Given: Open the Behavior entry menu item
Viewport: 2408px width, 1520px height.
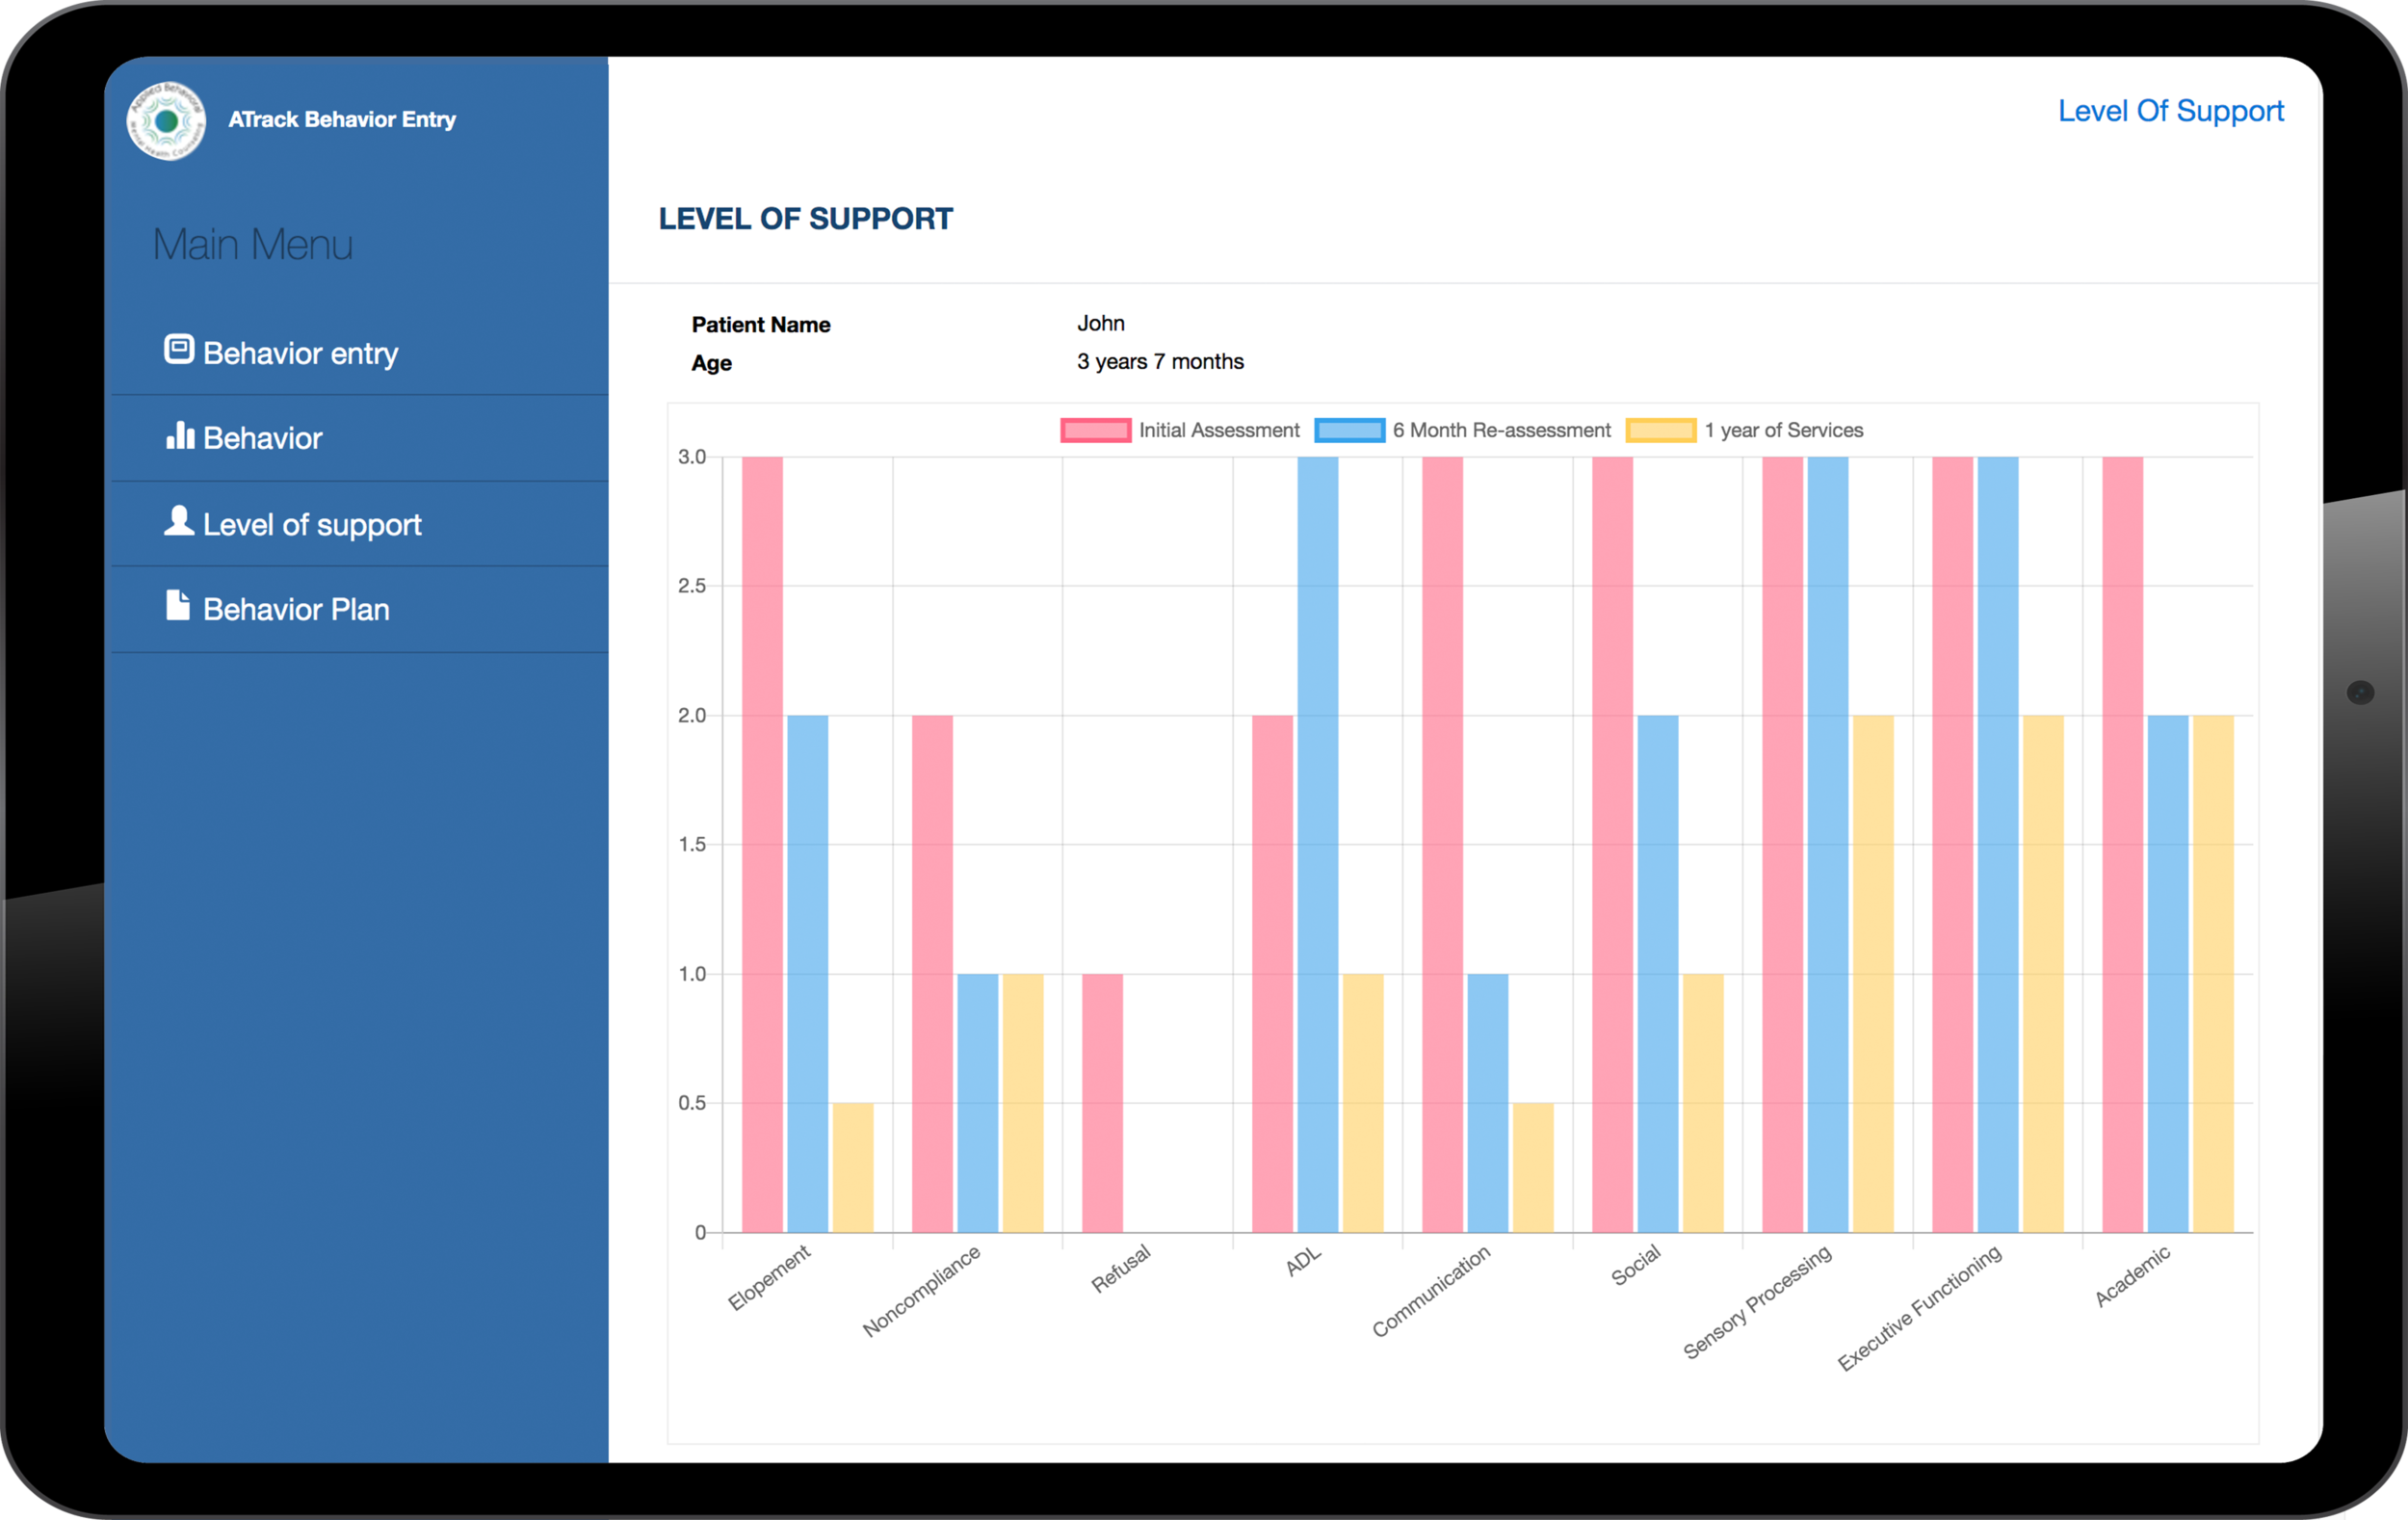Looking at the screenshot, I should click(300, 353).
